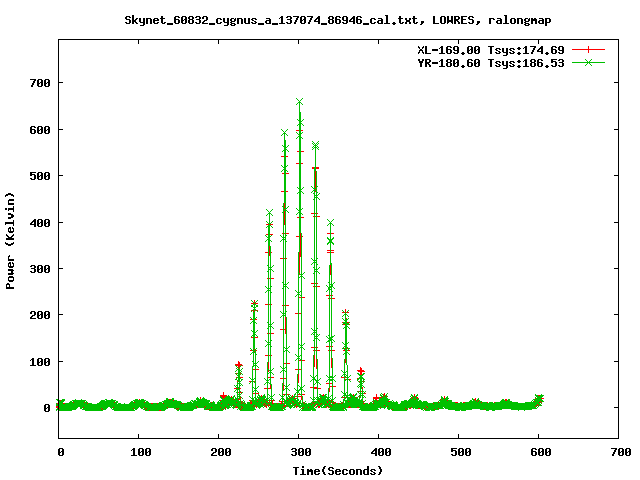640x480 pixels.
Task: Click the red plus marker atop the small peak near 225 seconds
Action: [239, 364]
